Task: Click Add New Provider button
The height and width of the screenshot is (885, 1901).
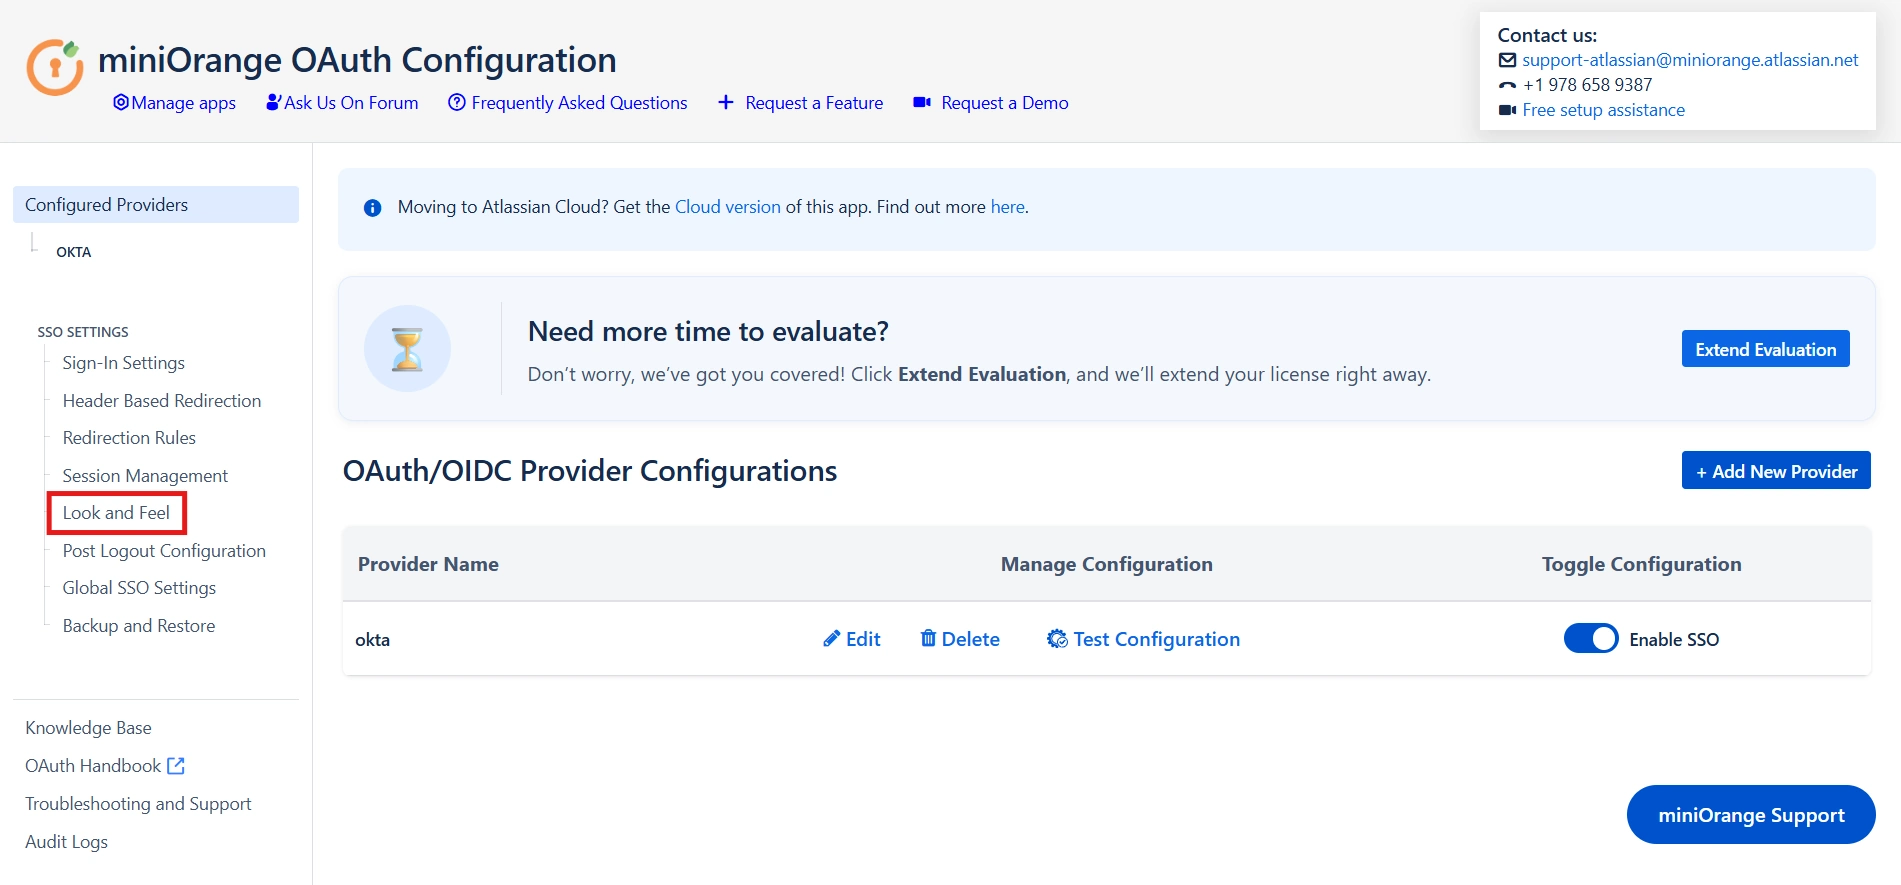Action: [1776, 470]
